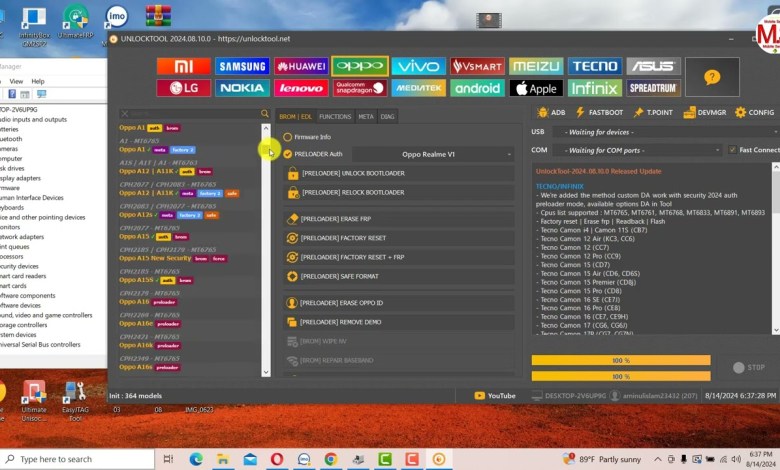Open Chrome browser from taskbar

(x=330, y=459)
